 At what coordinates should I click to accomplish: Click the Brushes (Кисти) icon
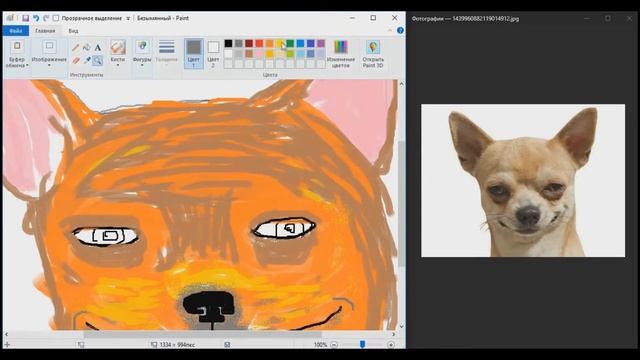[x=118, y=47]
